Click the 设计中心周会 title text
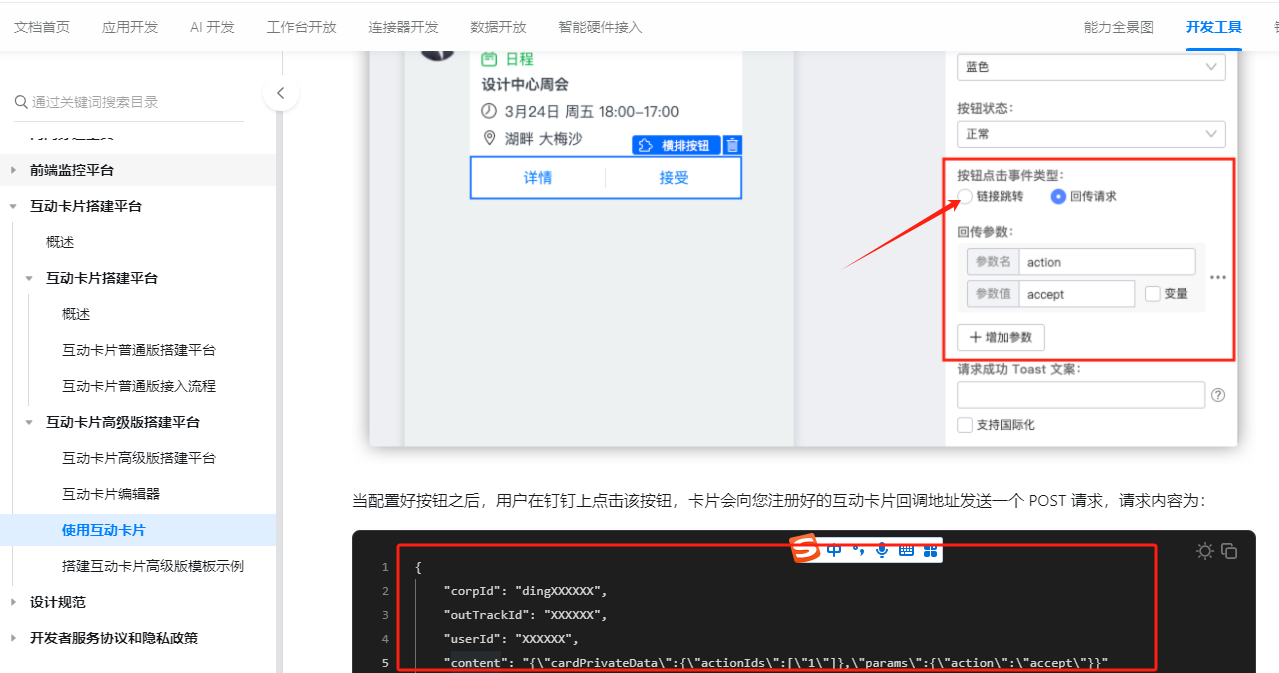The height and width of the screenshot is (673, 1279). point(525,85)
